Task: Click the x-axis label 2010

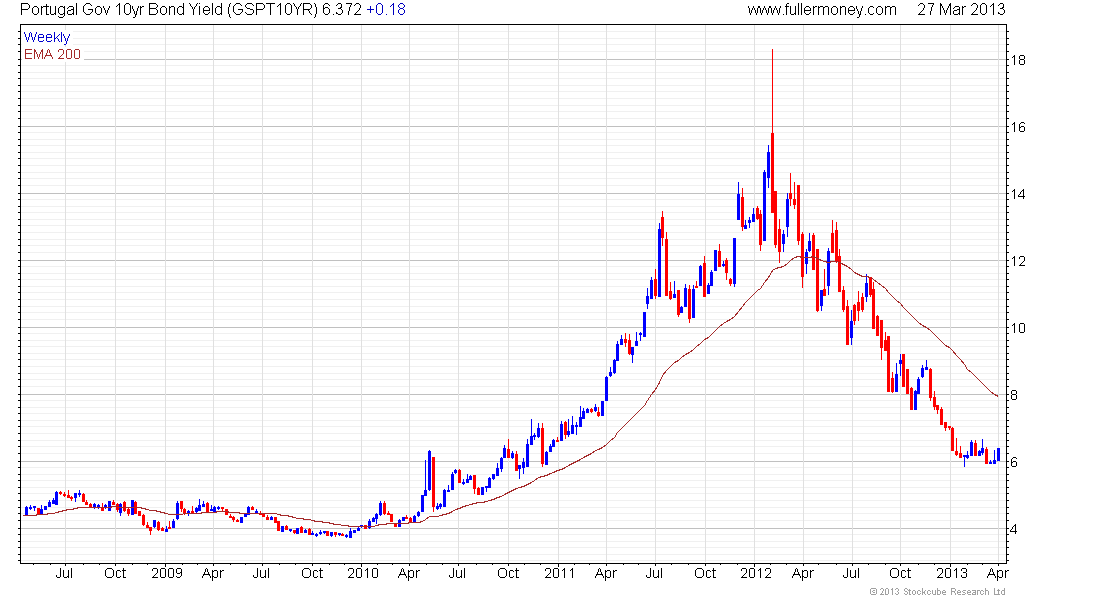Action: click(363, 573)
